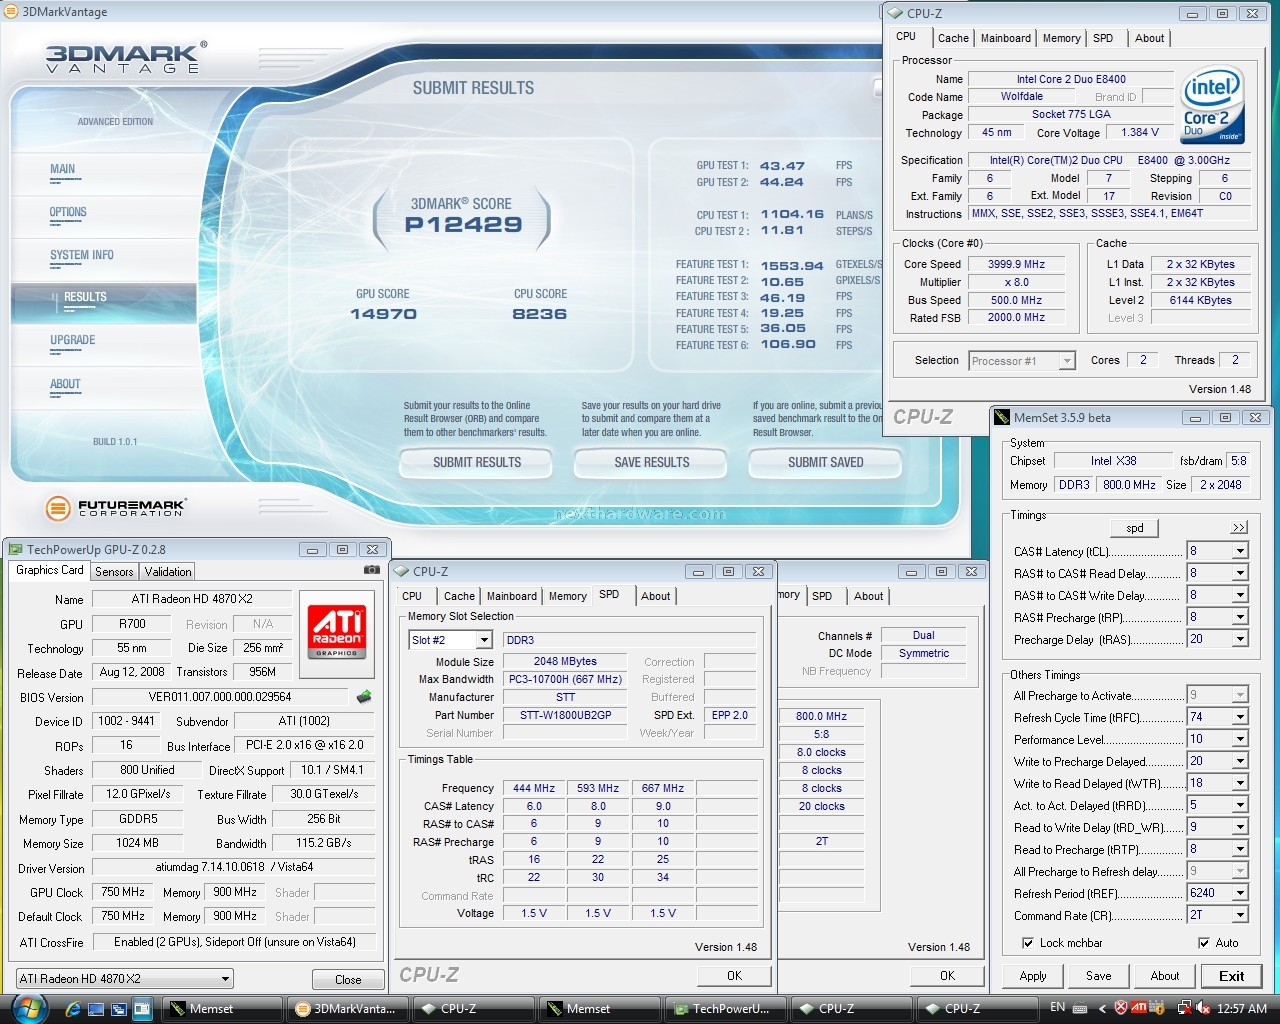Open the Refresh Period (tREF) dropdown
Image resolution: width=1280 pixels, height=1024 pixels.
[1240, 893]
